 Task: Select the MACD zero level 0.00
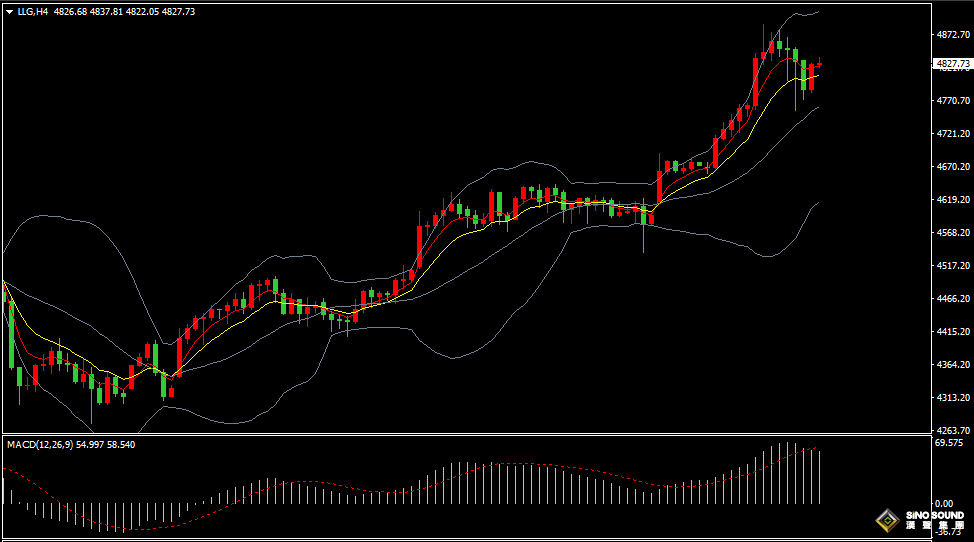click(944, 504)
